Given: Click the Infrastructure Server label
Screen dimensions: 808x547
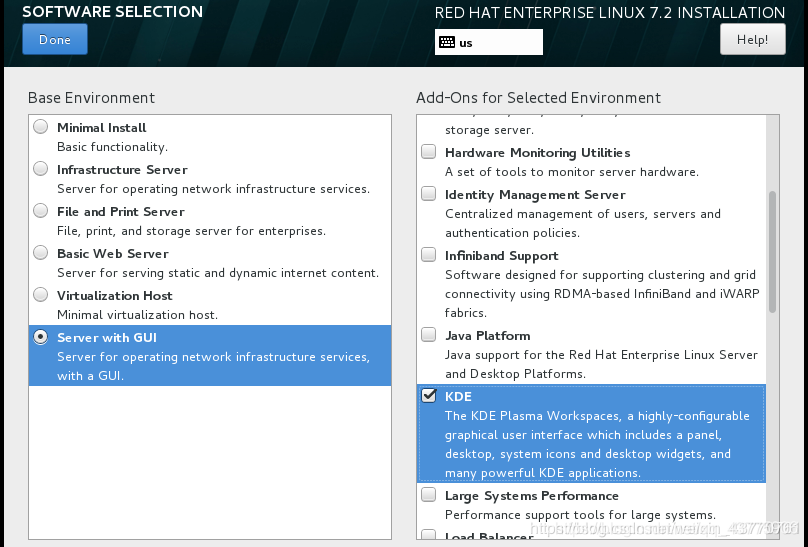Looking at the screenshot, I should coord(122,170).
